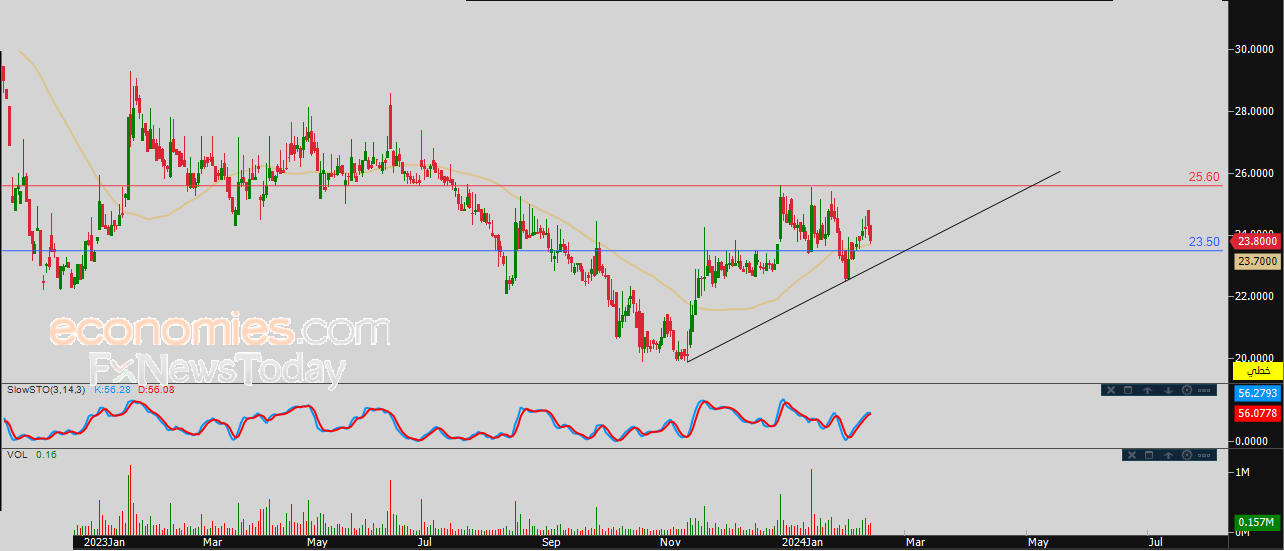This screenshot has width=1284, height=551.
Task: Click the 25.60 resistance level label
Action: point(1204,176)
